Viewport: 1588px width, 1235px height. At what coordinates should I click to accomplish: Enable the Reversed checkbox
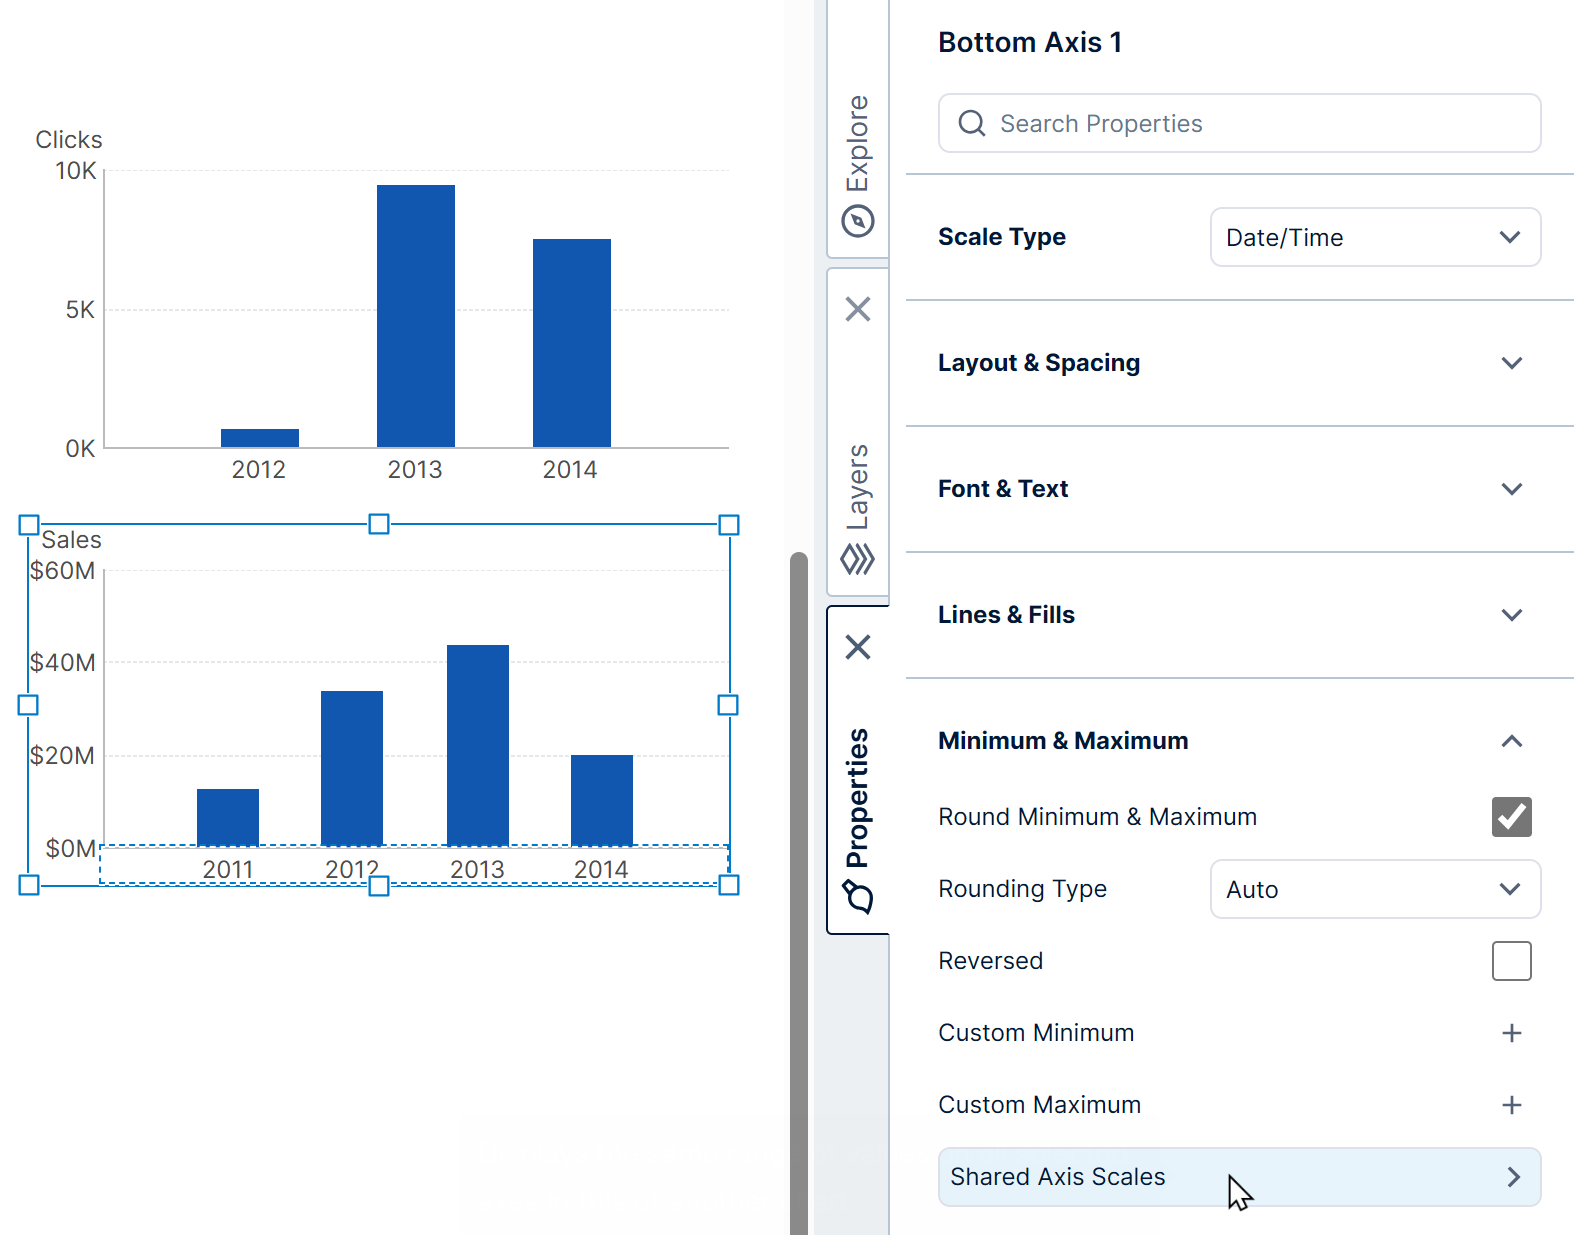coord(1511,961)
